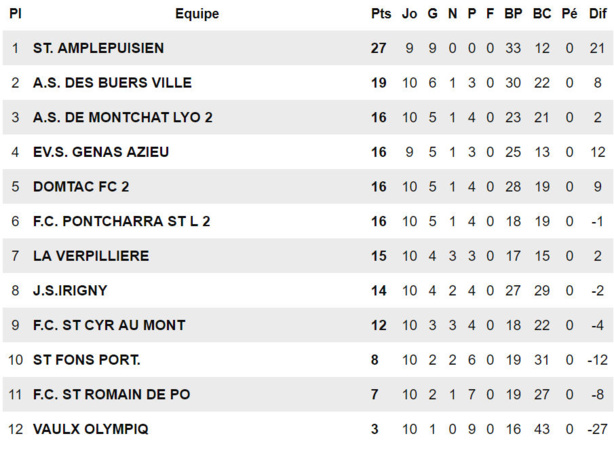Viewport: 614px width, 453px height.
Task: Open the A.S. DE MONTCHAT LYO 2 team
Action: pos(122,118)
